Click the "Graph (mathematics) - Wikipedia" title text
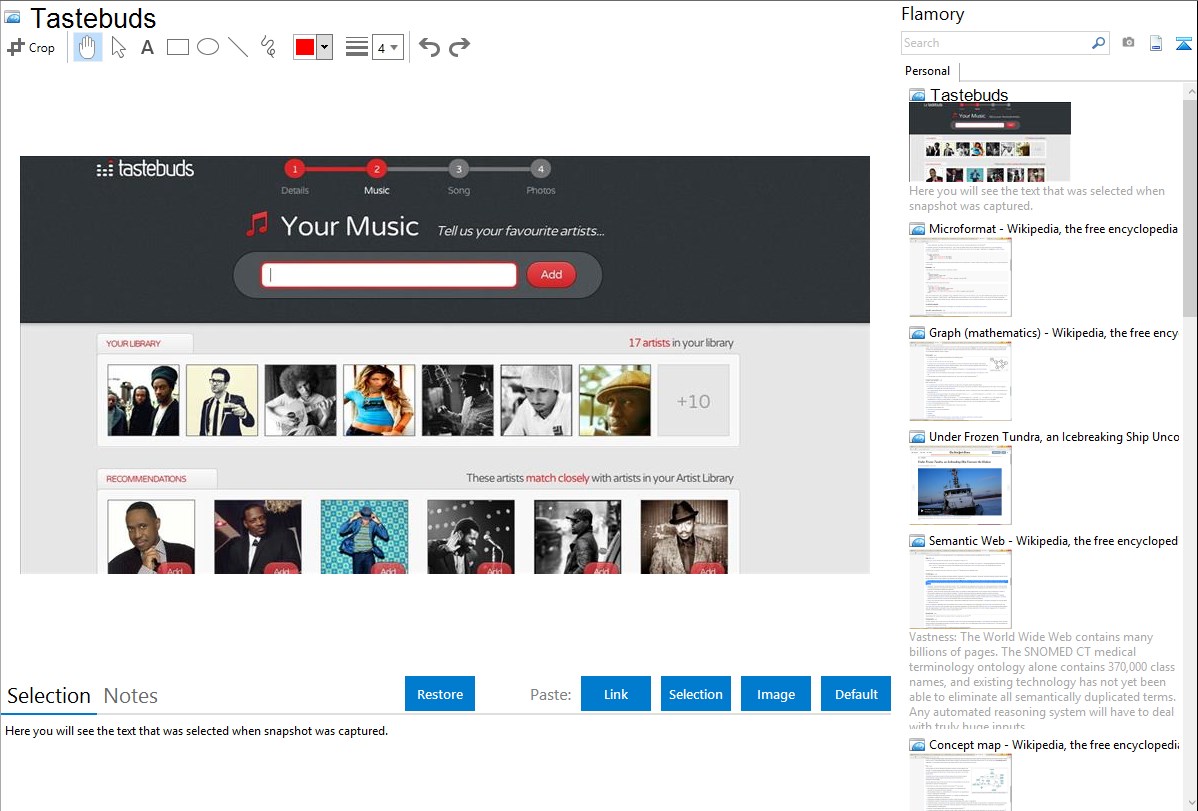The height and width of the screenshot is (811, 1198). (x=1053, y=333)
